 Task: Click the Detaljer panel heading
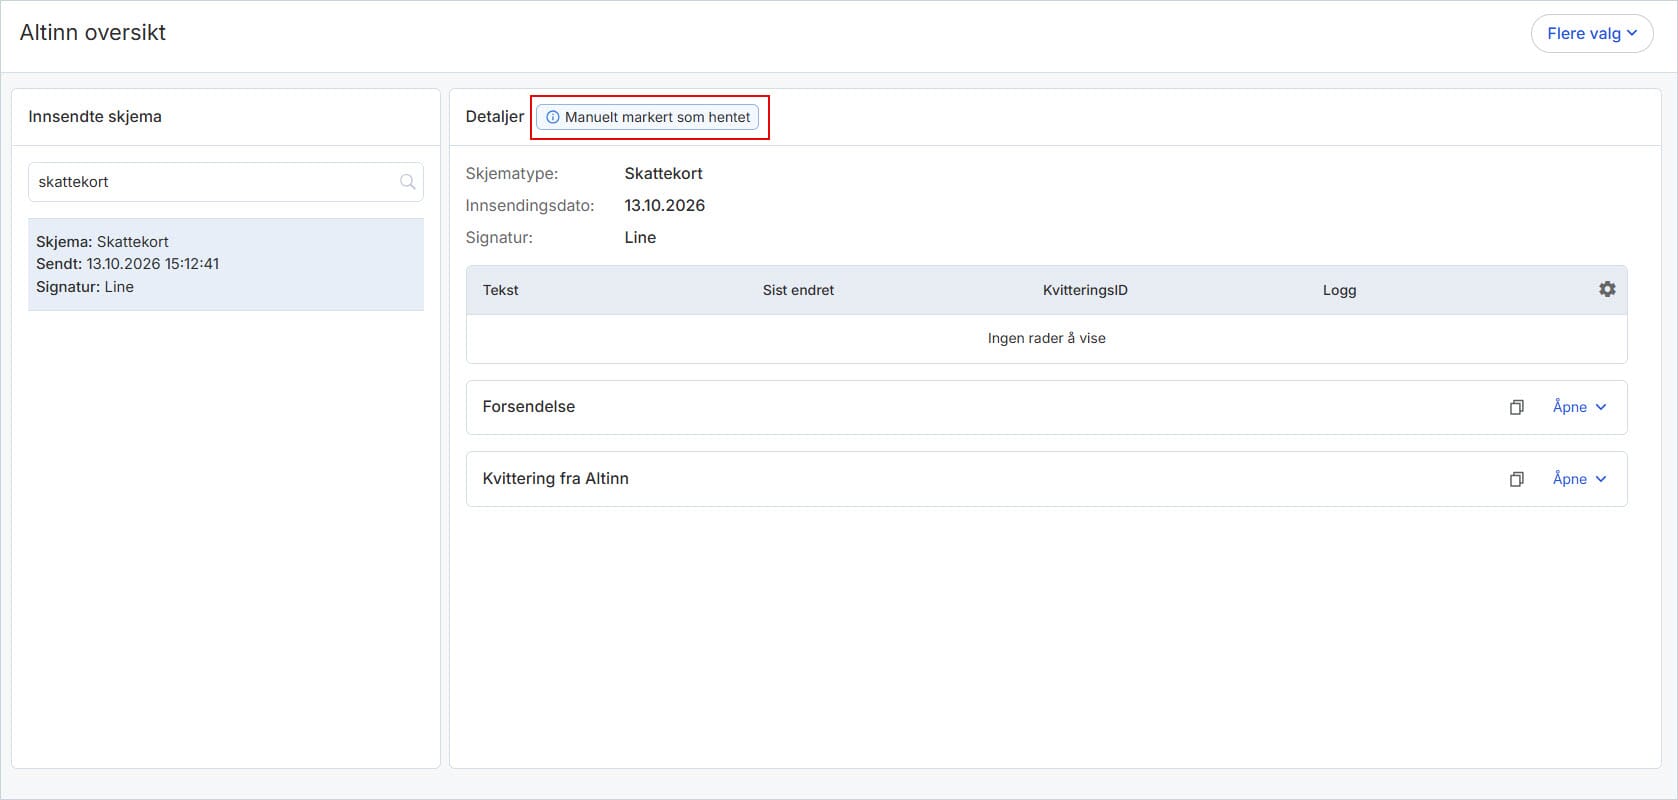pos(494,116)
